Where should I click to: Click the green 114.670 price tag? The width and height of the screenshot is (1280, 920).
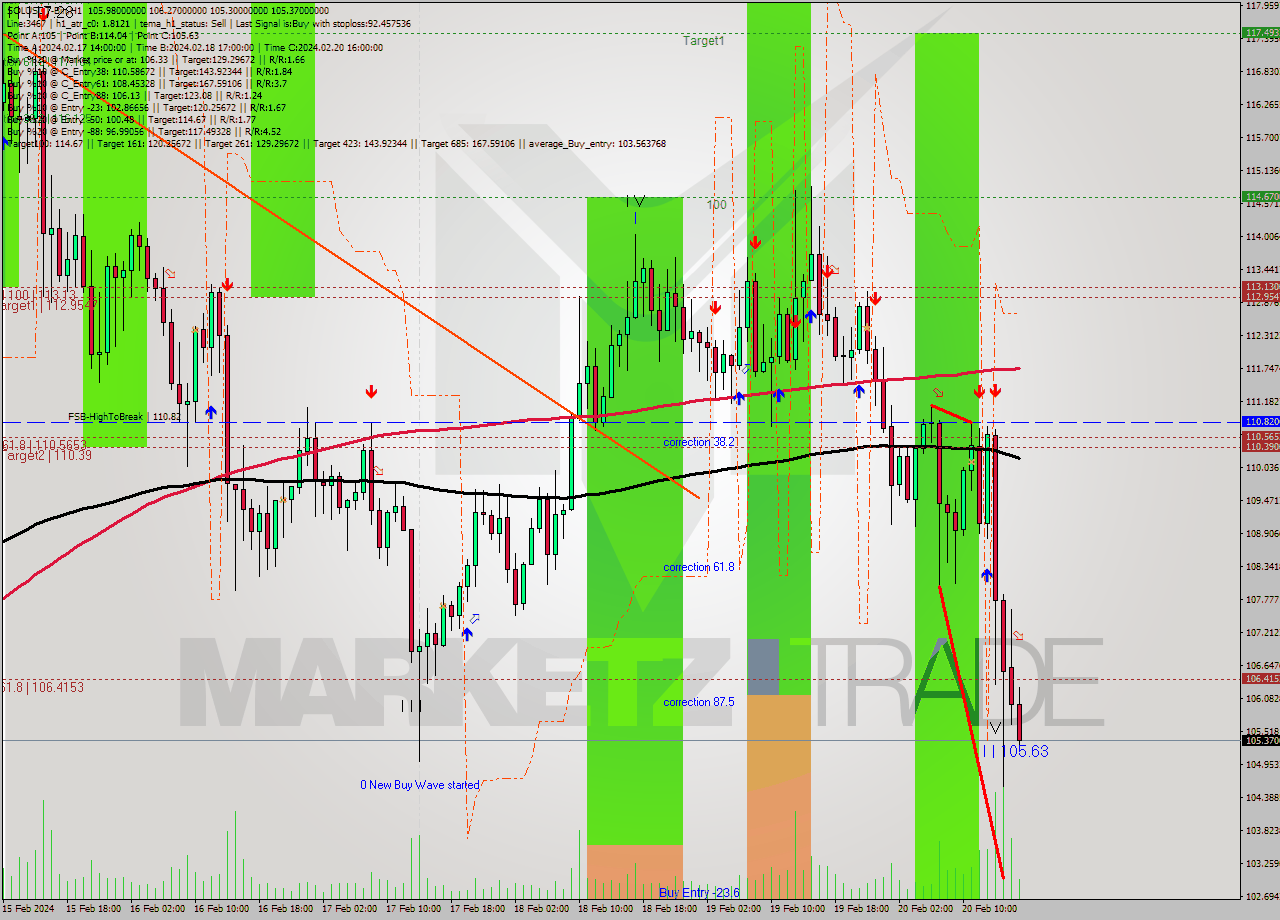[1261, 197]
